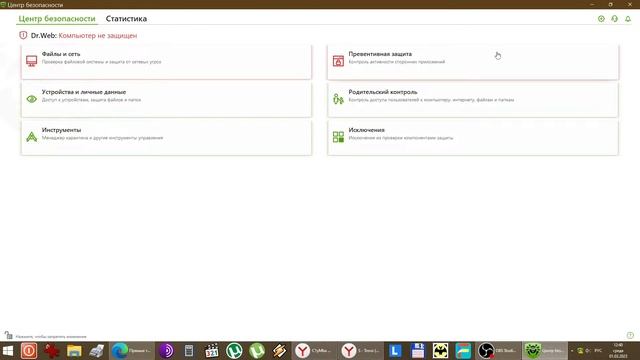Select the Центр безопасности tab
Image resolution: width=640 pixels, height=360 pixels.
pos(57,19)
